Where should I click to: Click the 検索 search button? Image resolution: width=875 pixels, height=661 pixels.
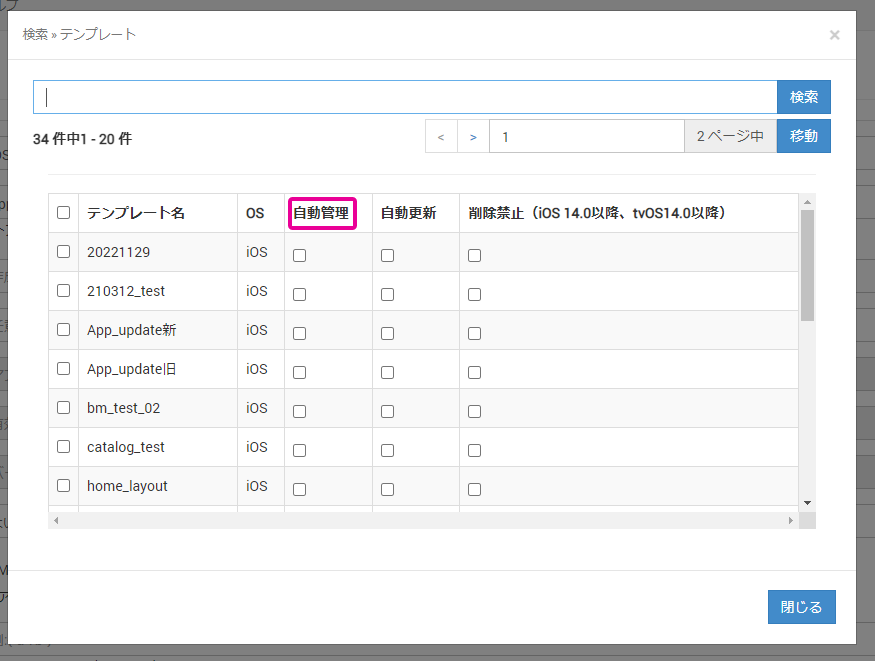click(x=804, y=97)
